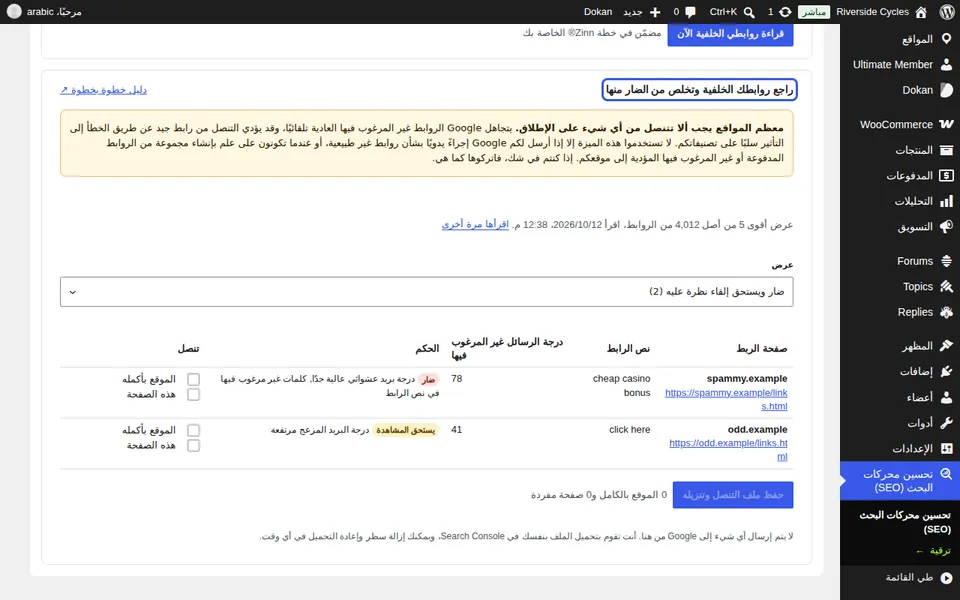Click the إضافات plugin icon
Screen dimensions: 960x600
tap(946, 372)
